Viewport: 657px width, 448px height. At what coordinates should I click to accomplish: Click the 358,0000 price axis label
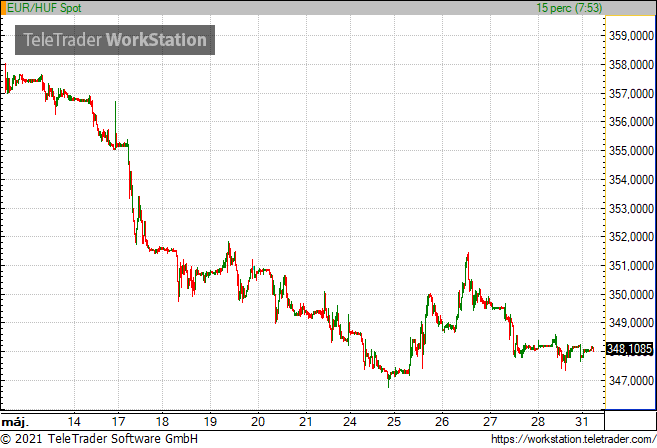(631, 65)
